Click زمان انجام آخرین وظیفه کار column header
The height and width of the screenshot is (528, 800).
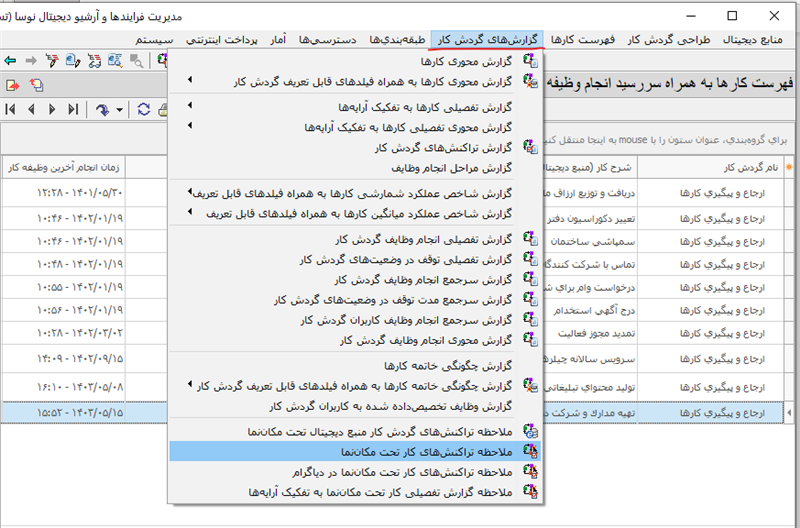click(x=62, y=166)
